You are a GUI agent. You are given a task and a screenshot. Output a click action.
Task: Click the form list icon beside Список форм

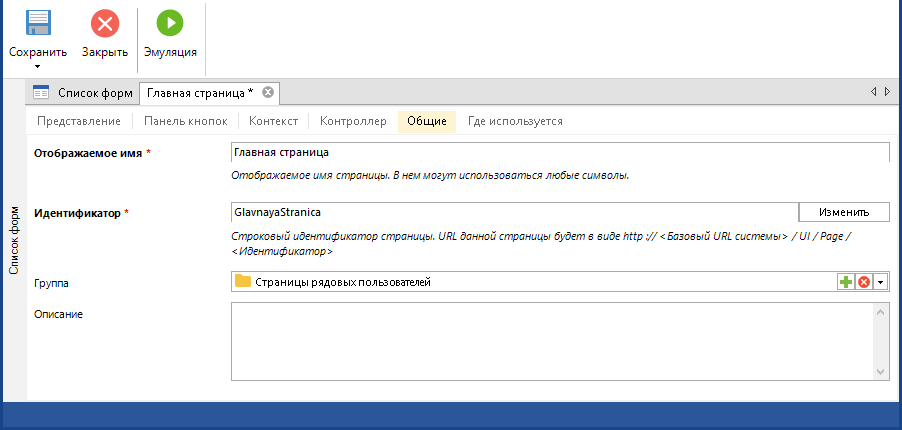pos(41,93)
